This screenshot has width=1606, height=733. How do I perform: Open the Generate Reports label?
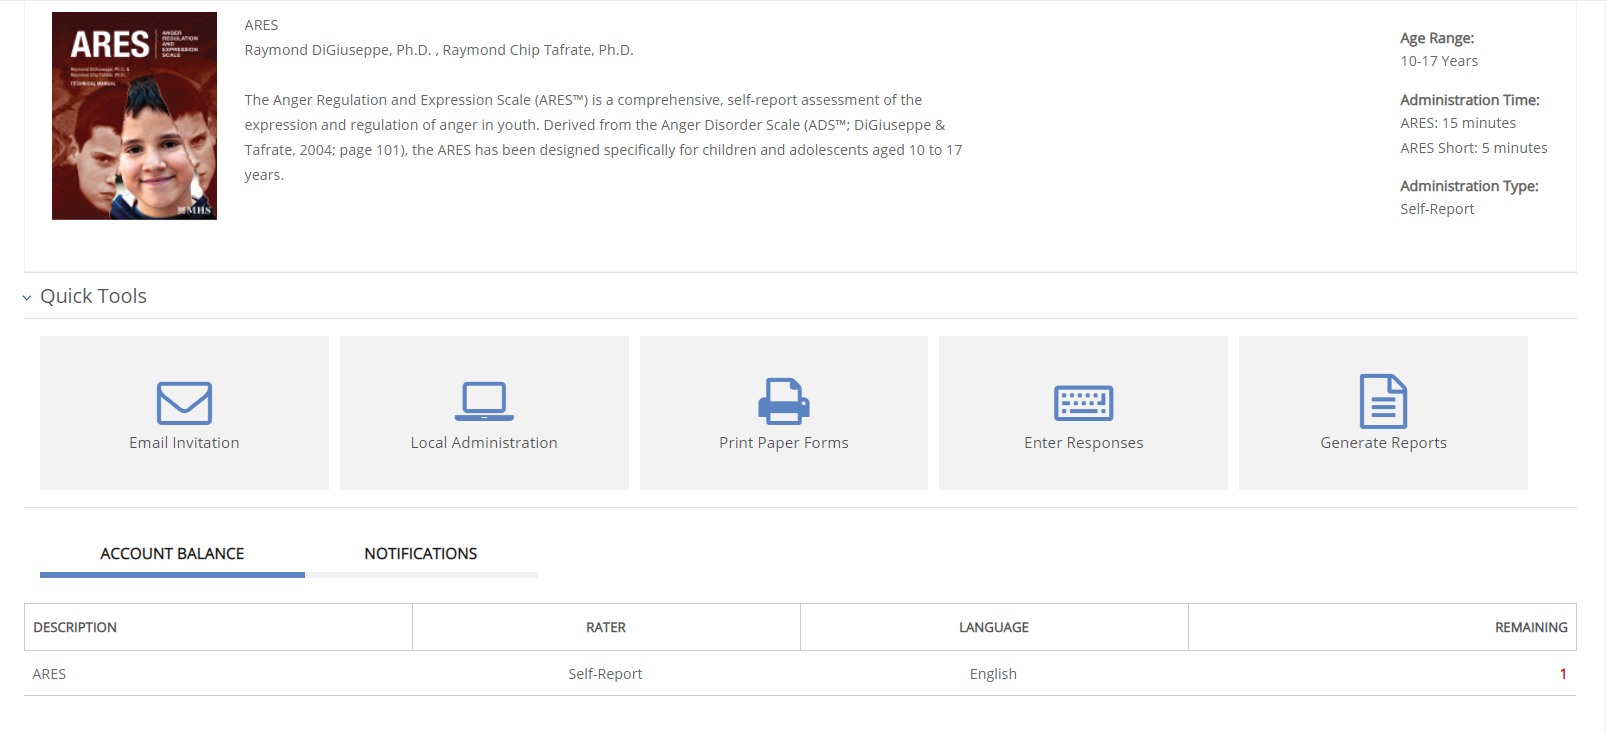click(x=1384, y=443)
